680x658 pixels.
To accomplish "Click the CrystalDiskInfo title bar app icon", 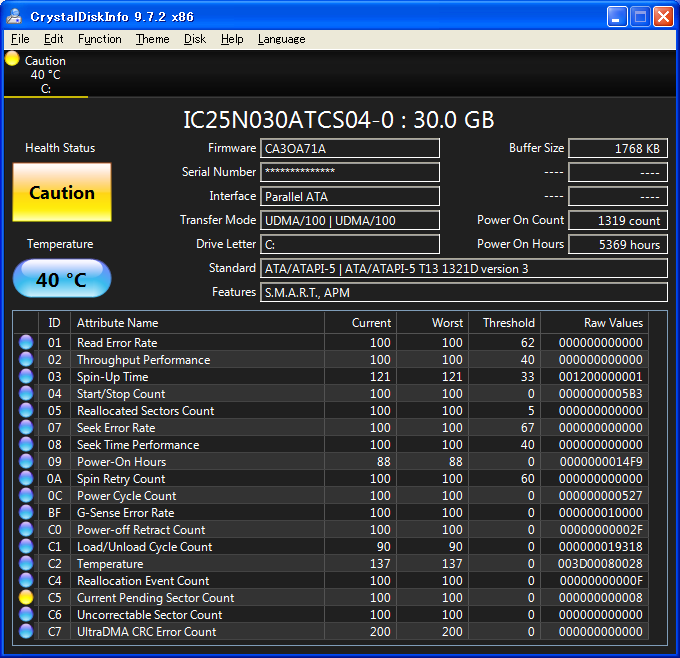I will (x=15, y=16).
